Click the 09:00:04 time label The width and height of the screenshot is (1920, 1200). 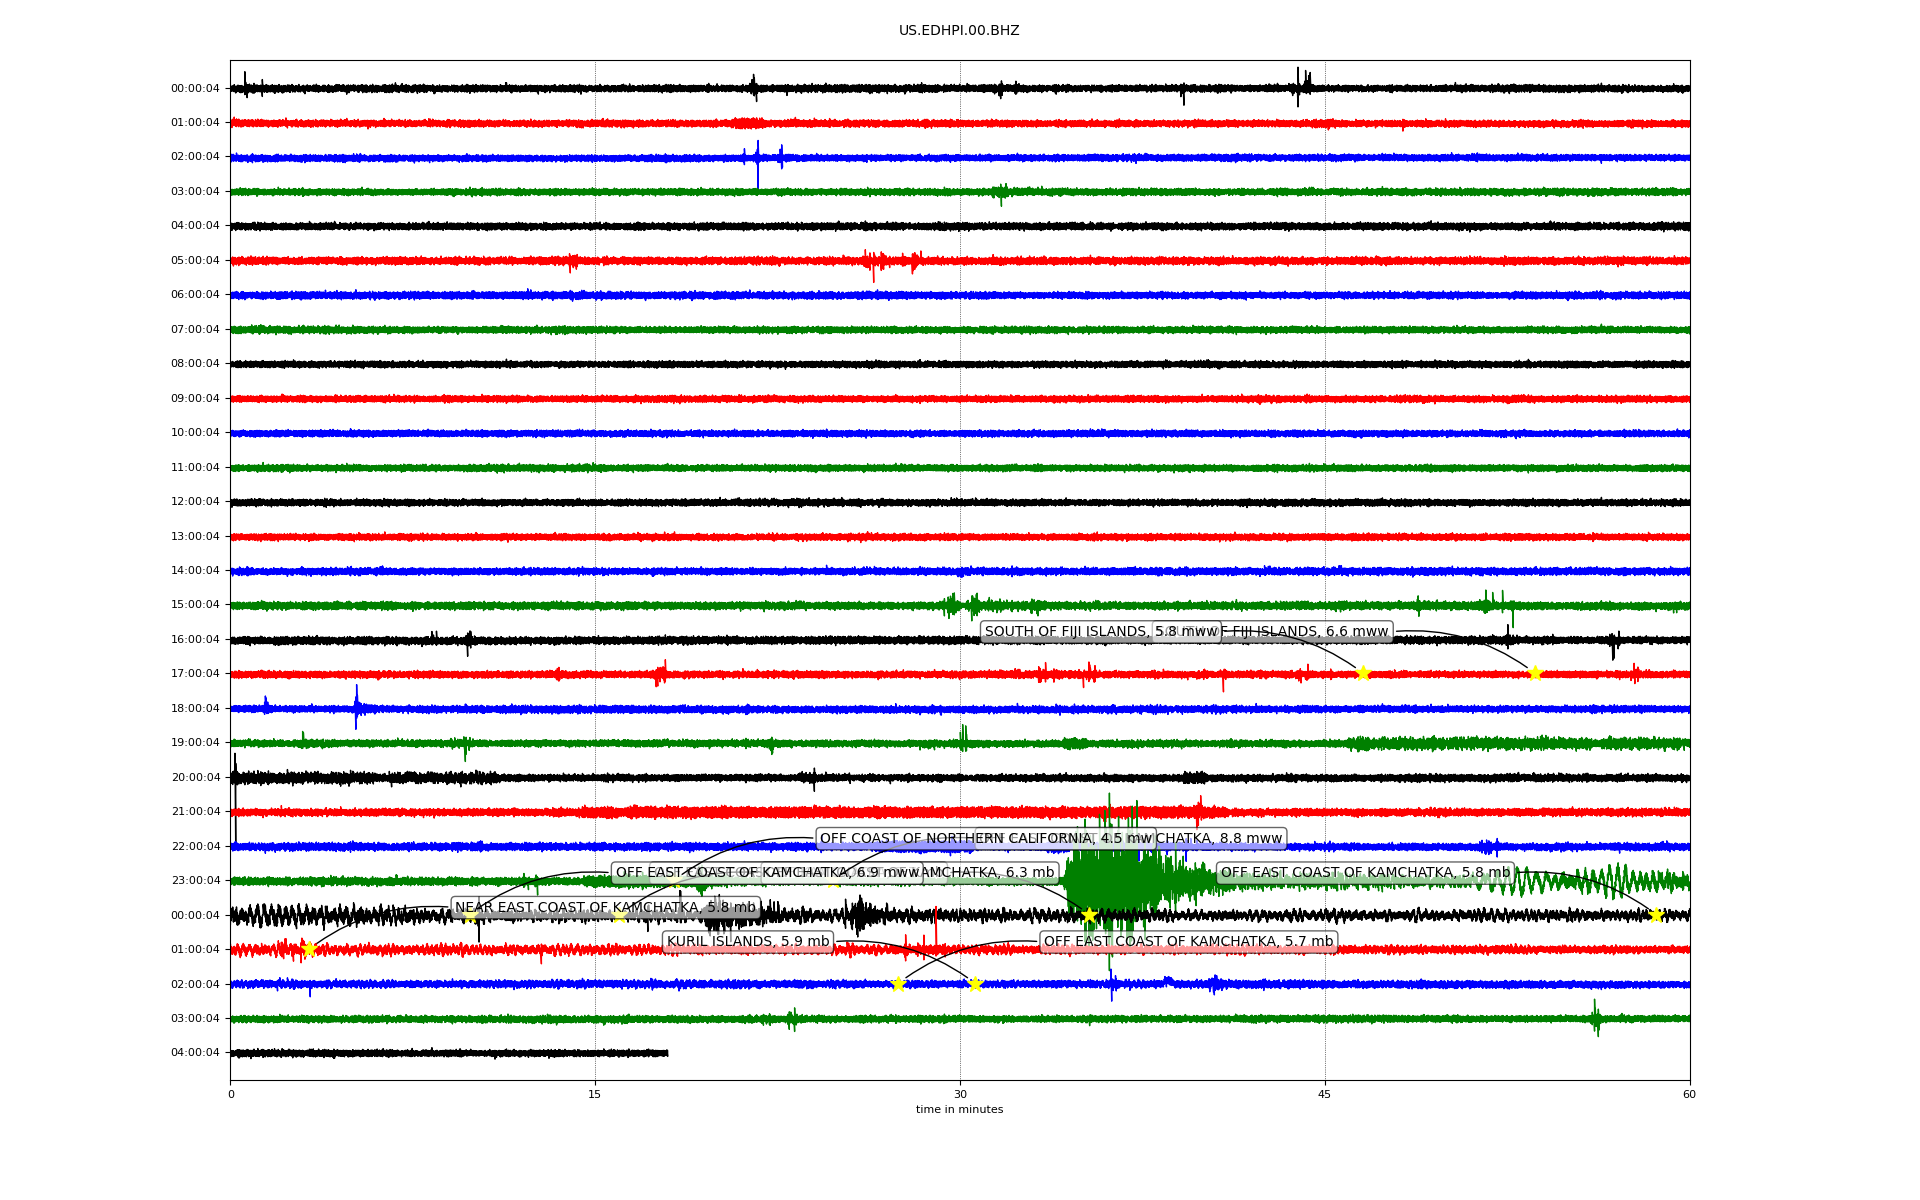pos(195,399)
